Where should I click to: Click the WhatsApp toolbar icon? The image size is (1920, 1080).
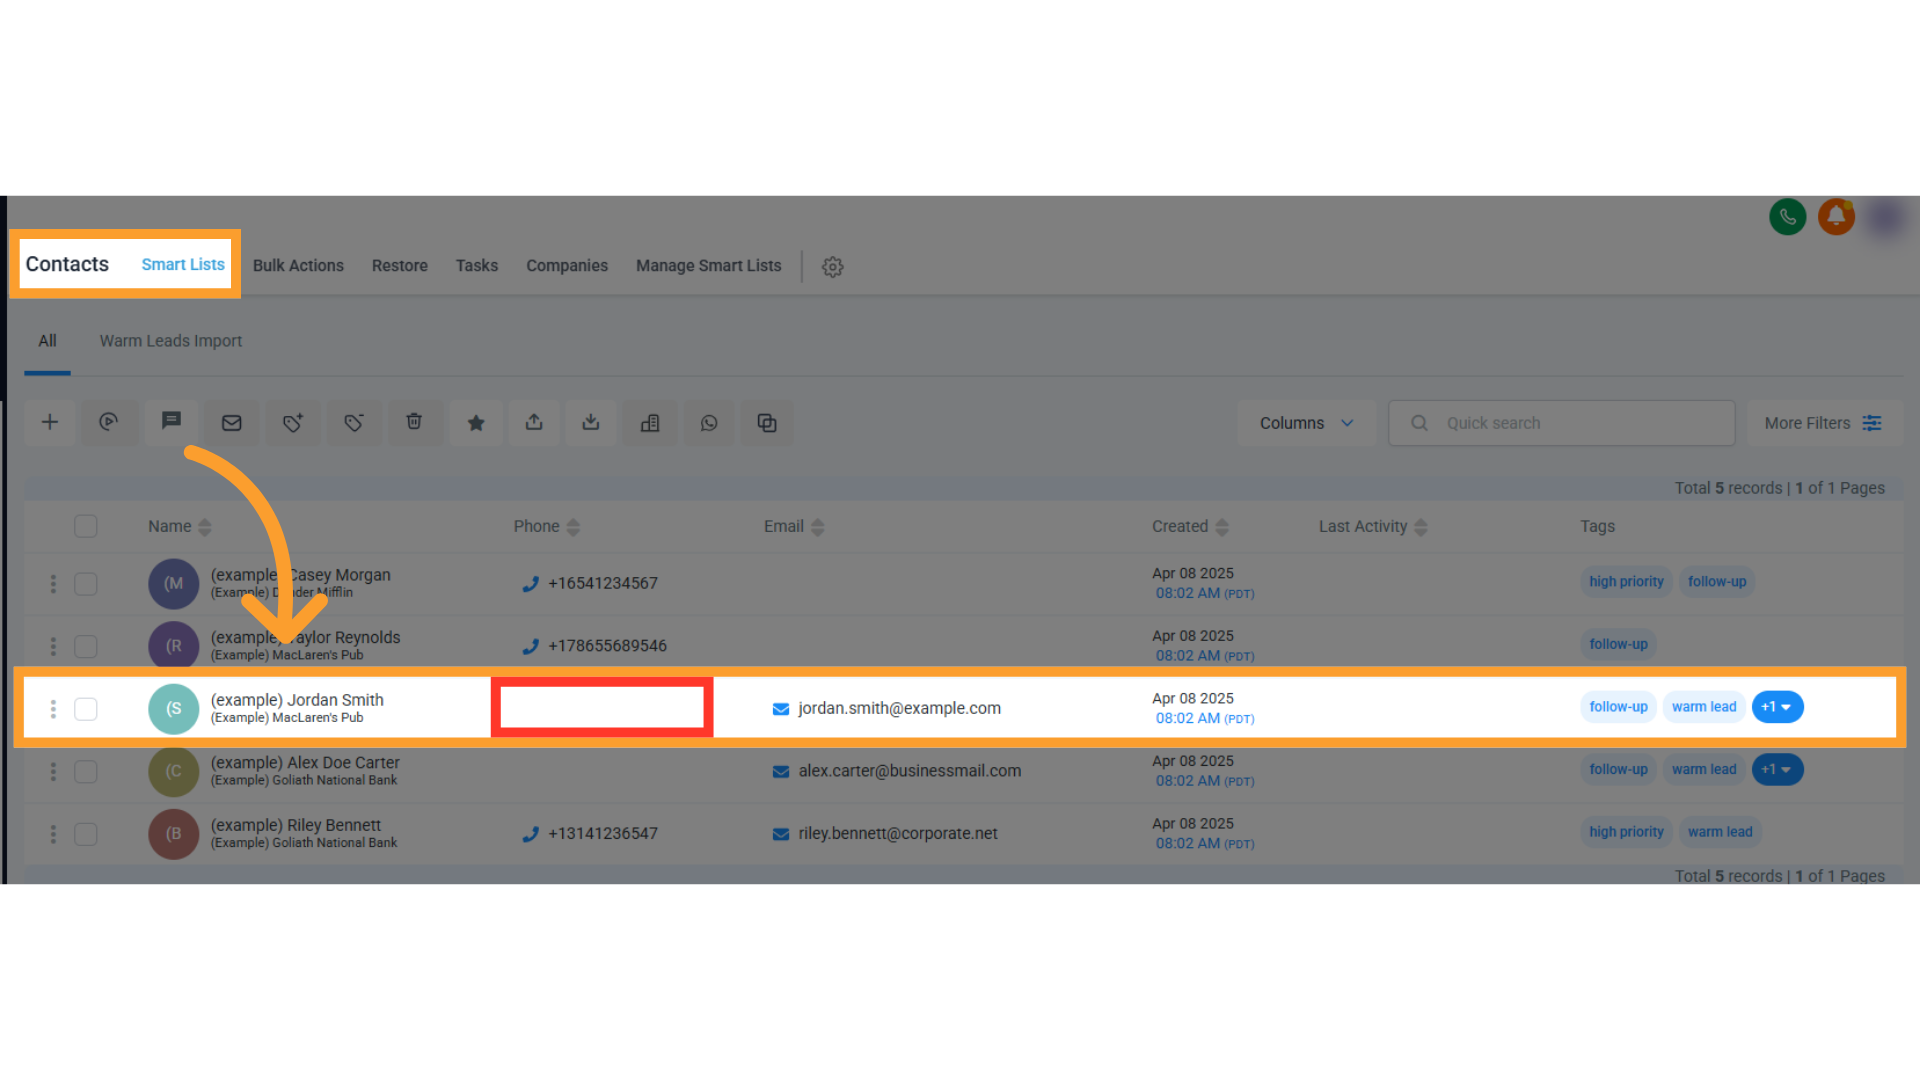click(709, 423)
